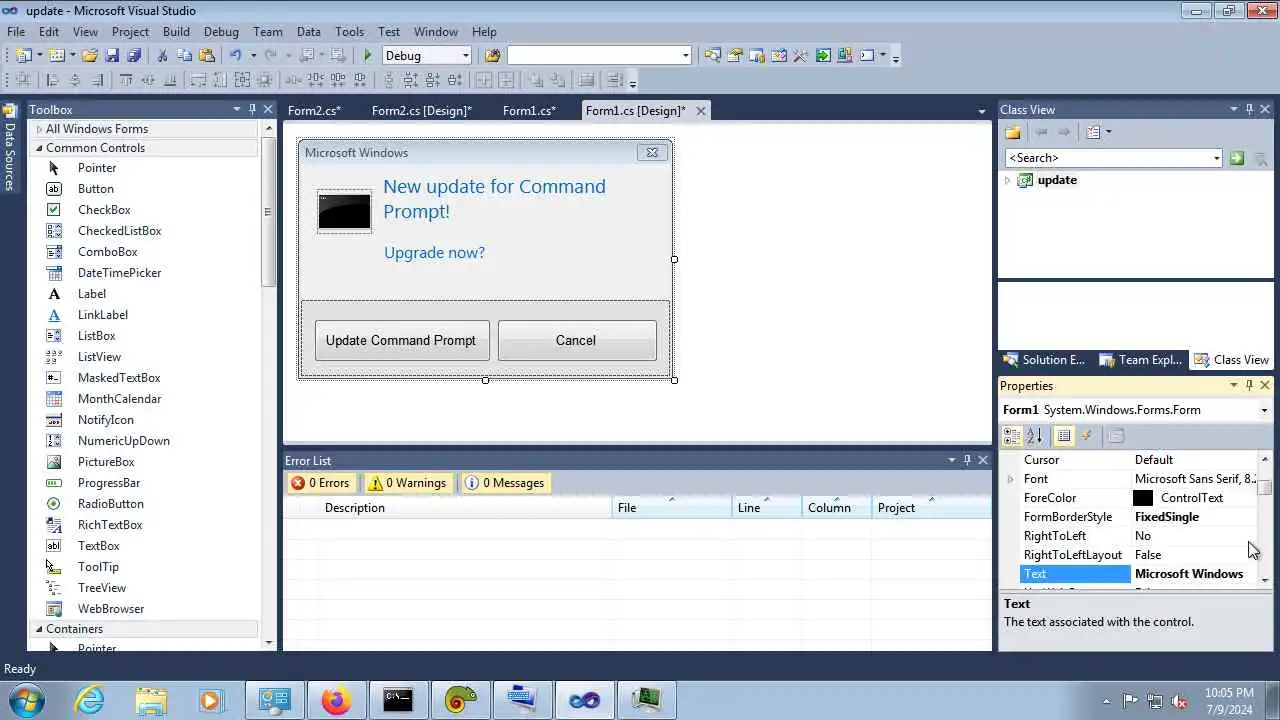
Task: Switch to the Form1.cs* tab
Action: [529, 111]
